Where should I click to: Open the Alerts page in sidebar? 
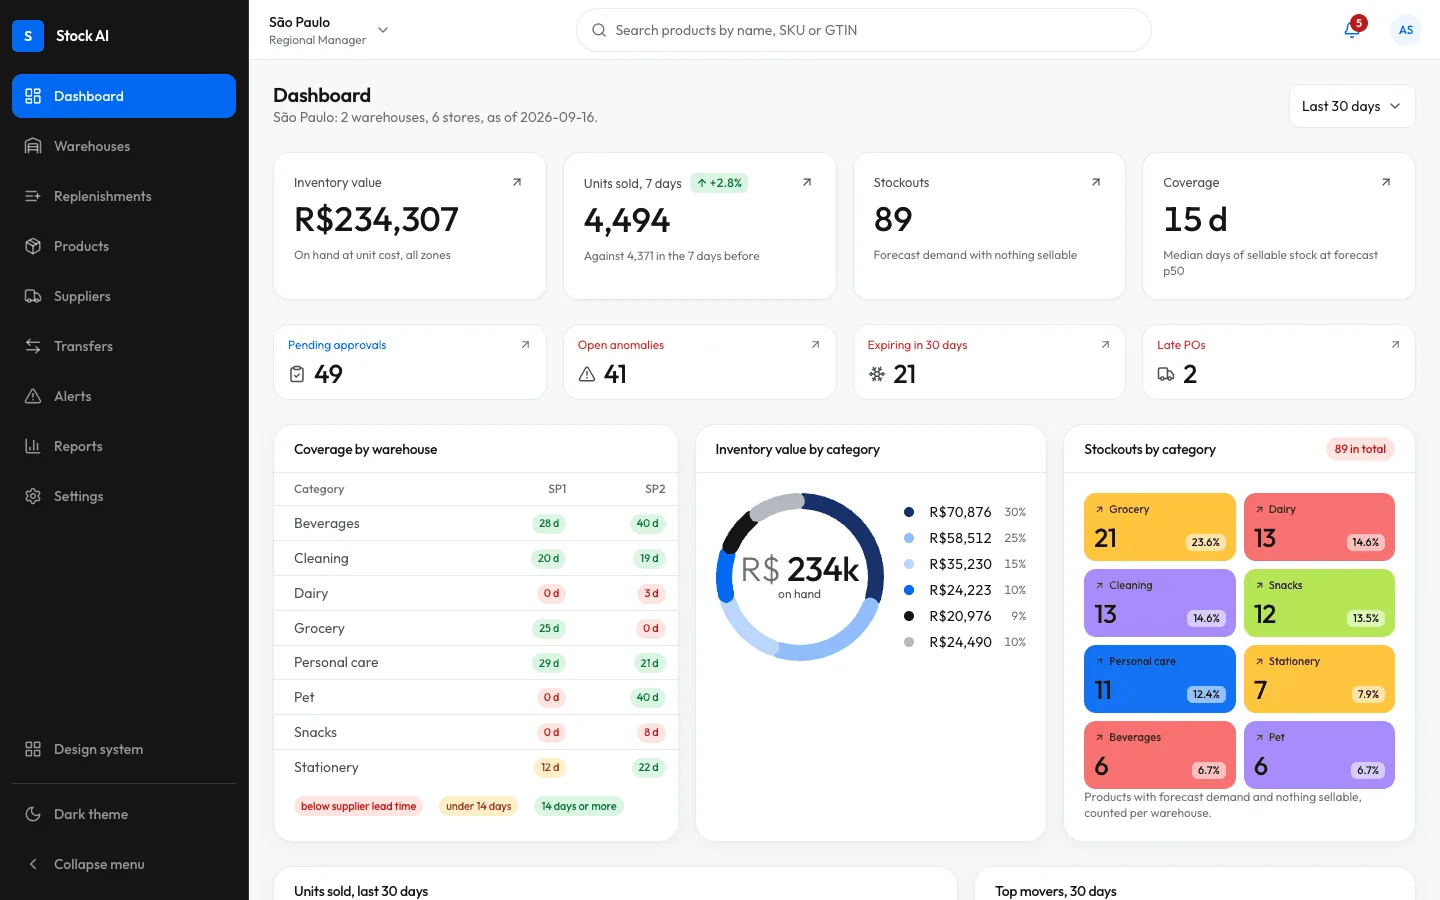(x=124, y=396)
